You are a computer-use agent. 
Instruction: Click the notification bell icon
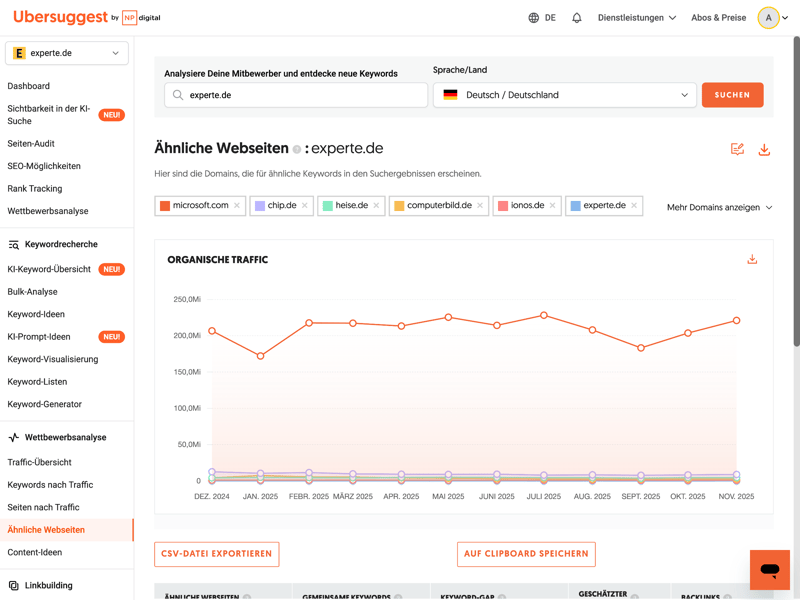(577, 18)
